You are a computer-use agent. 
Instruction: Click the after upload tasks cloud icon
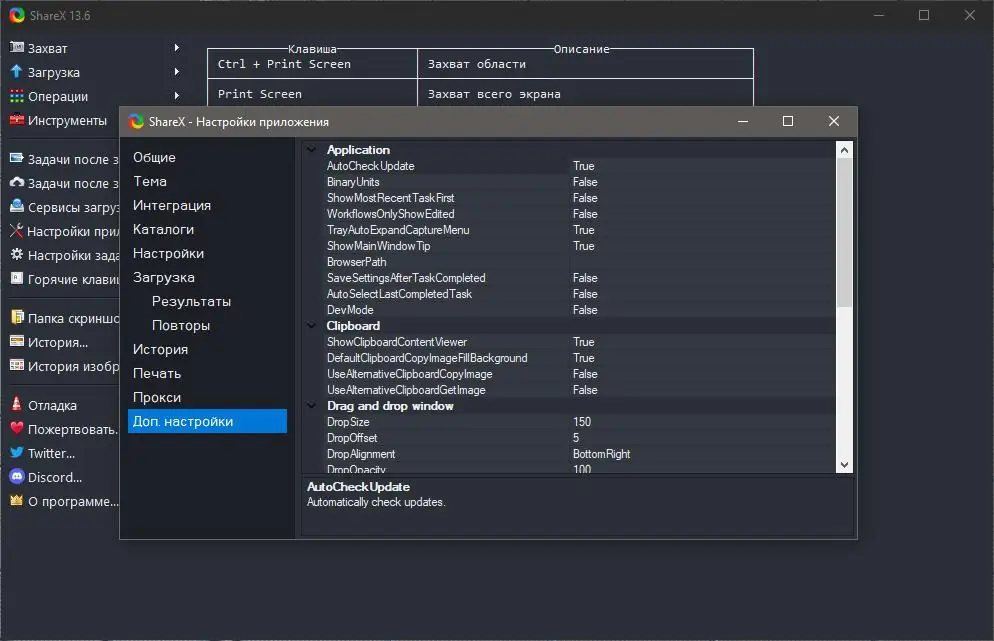pyautogui.click(x=16, y=183)
